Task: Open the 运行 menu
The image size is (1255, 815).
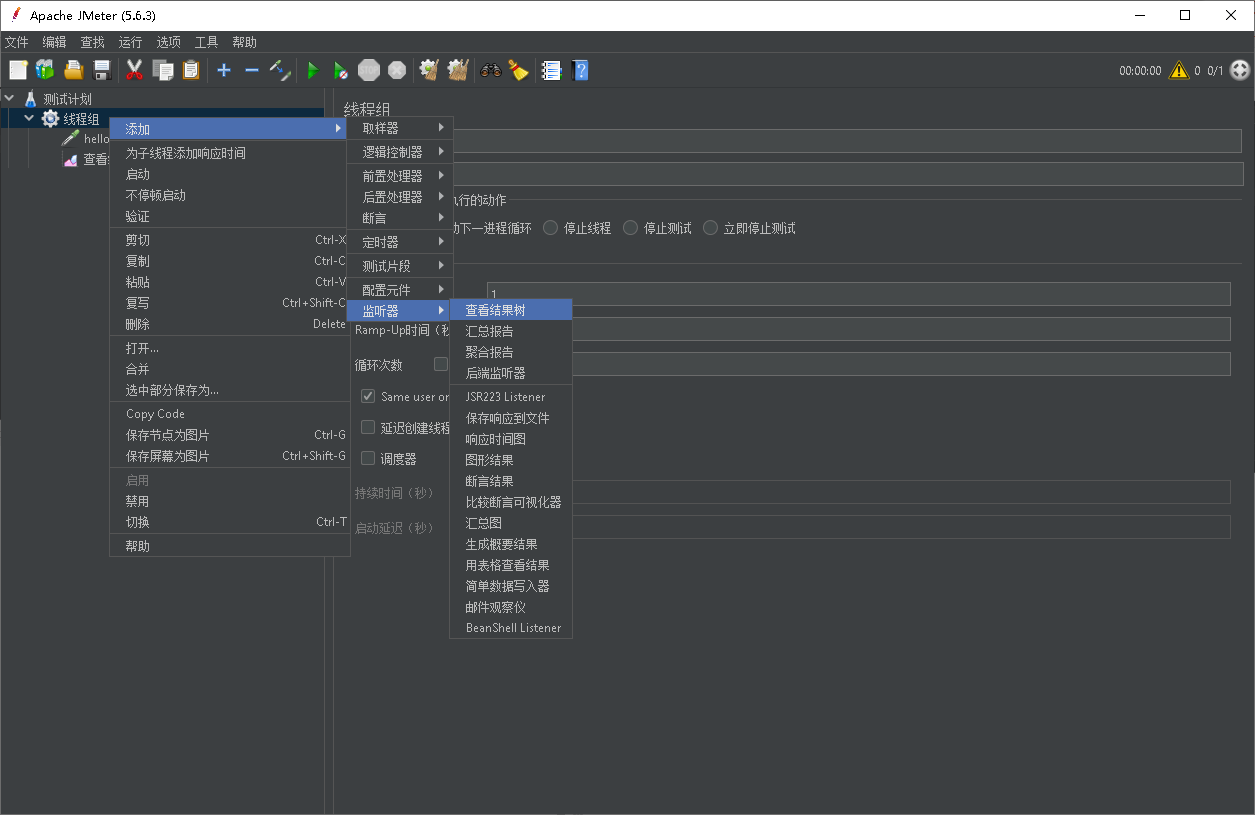Action: click(x=130, y=42)
